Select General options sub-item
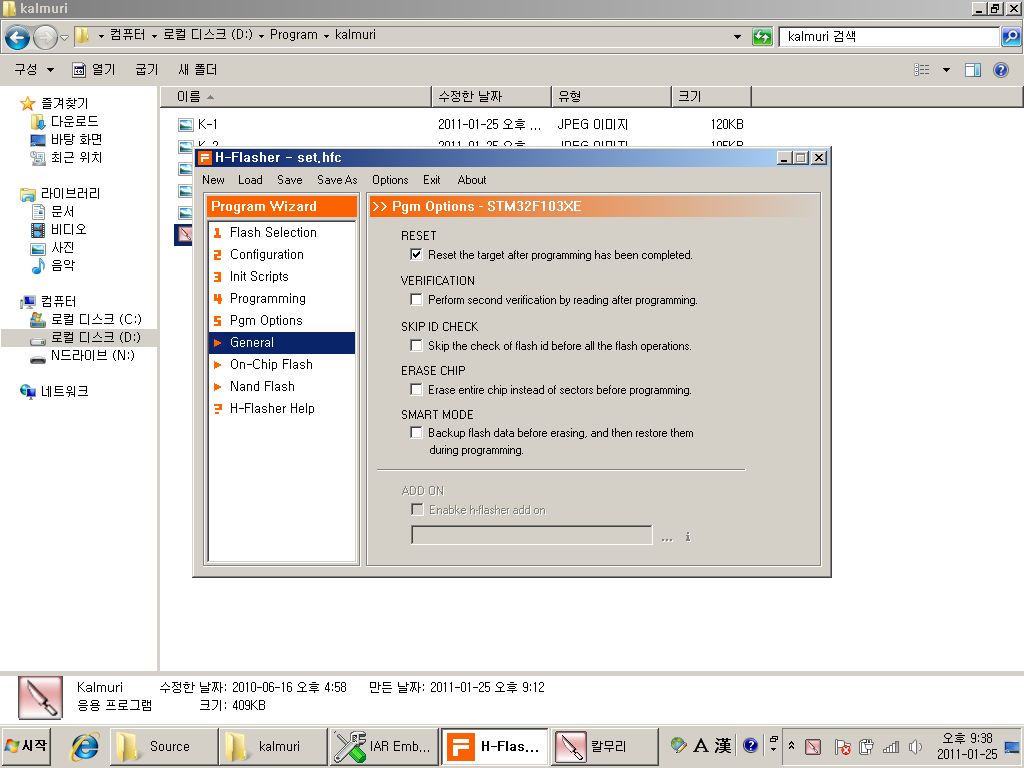The height and width of the screenshot is (768, 1024). tap(281, 342)
